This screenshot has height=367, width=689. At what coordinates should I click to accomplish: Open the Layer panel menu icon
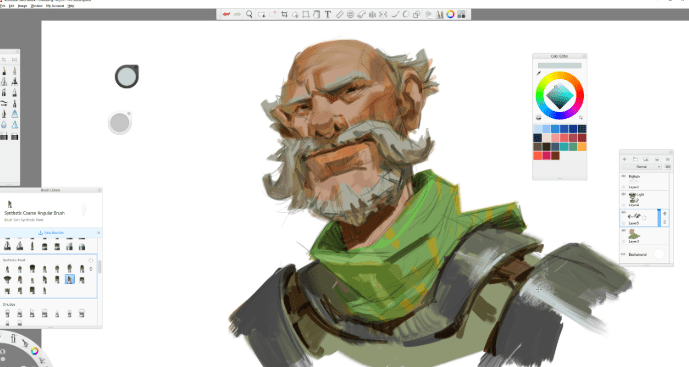[667, 159]
